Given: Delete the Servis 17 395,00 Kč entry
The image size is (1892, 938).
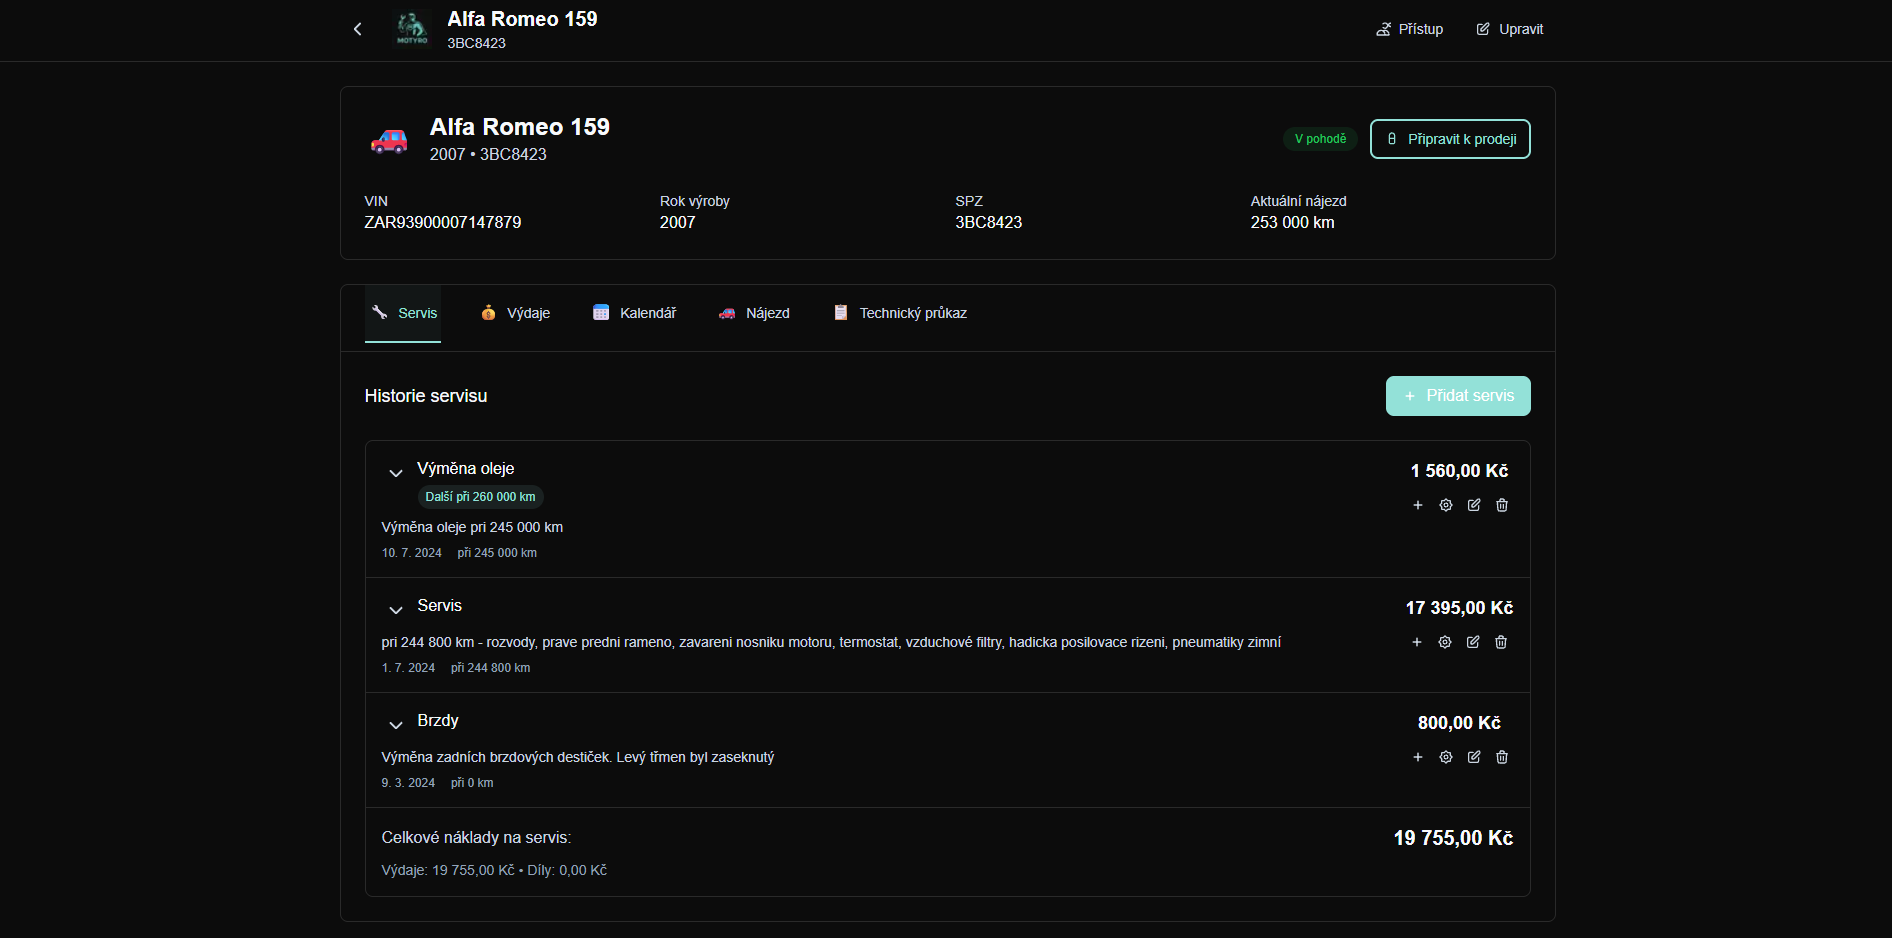Looking at the screenshot, I should tap(1501, 642).
